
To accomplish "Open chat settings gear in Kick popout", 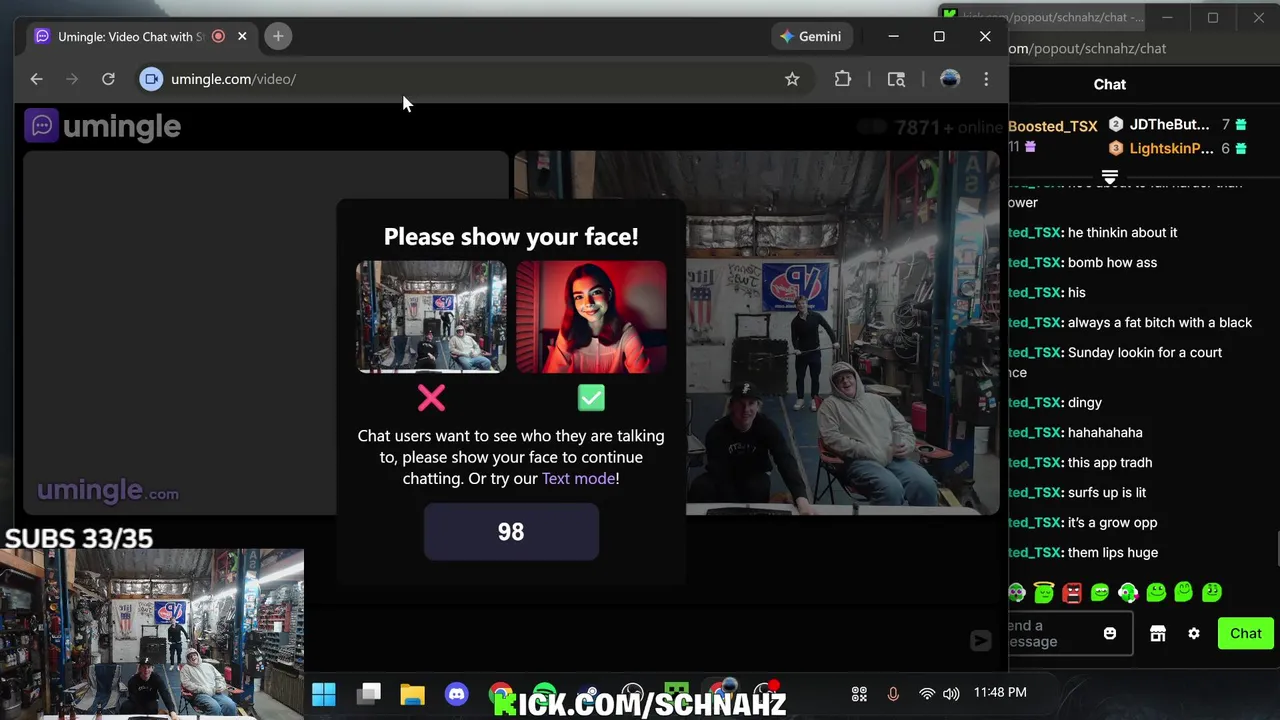I will (1194, 633).
